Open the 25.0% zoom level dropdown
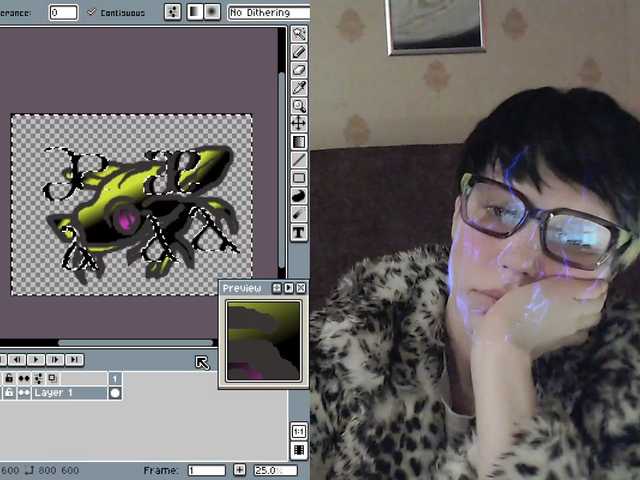The width and height of the screenshot is (640, 480). [x=267, y=470]
